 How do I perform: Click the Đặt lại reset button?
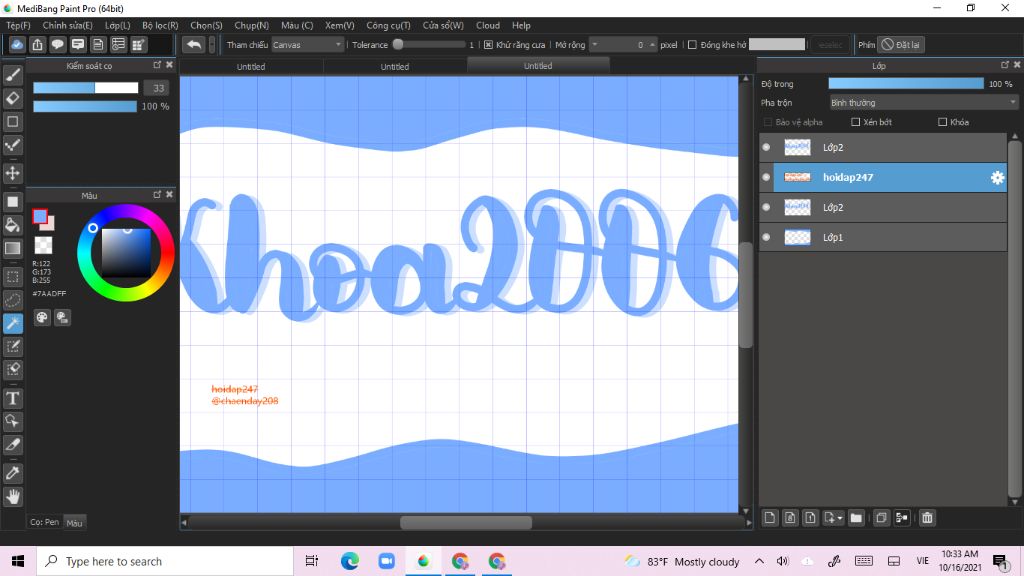901,45
